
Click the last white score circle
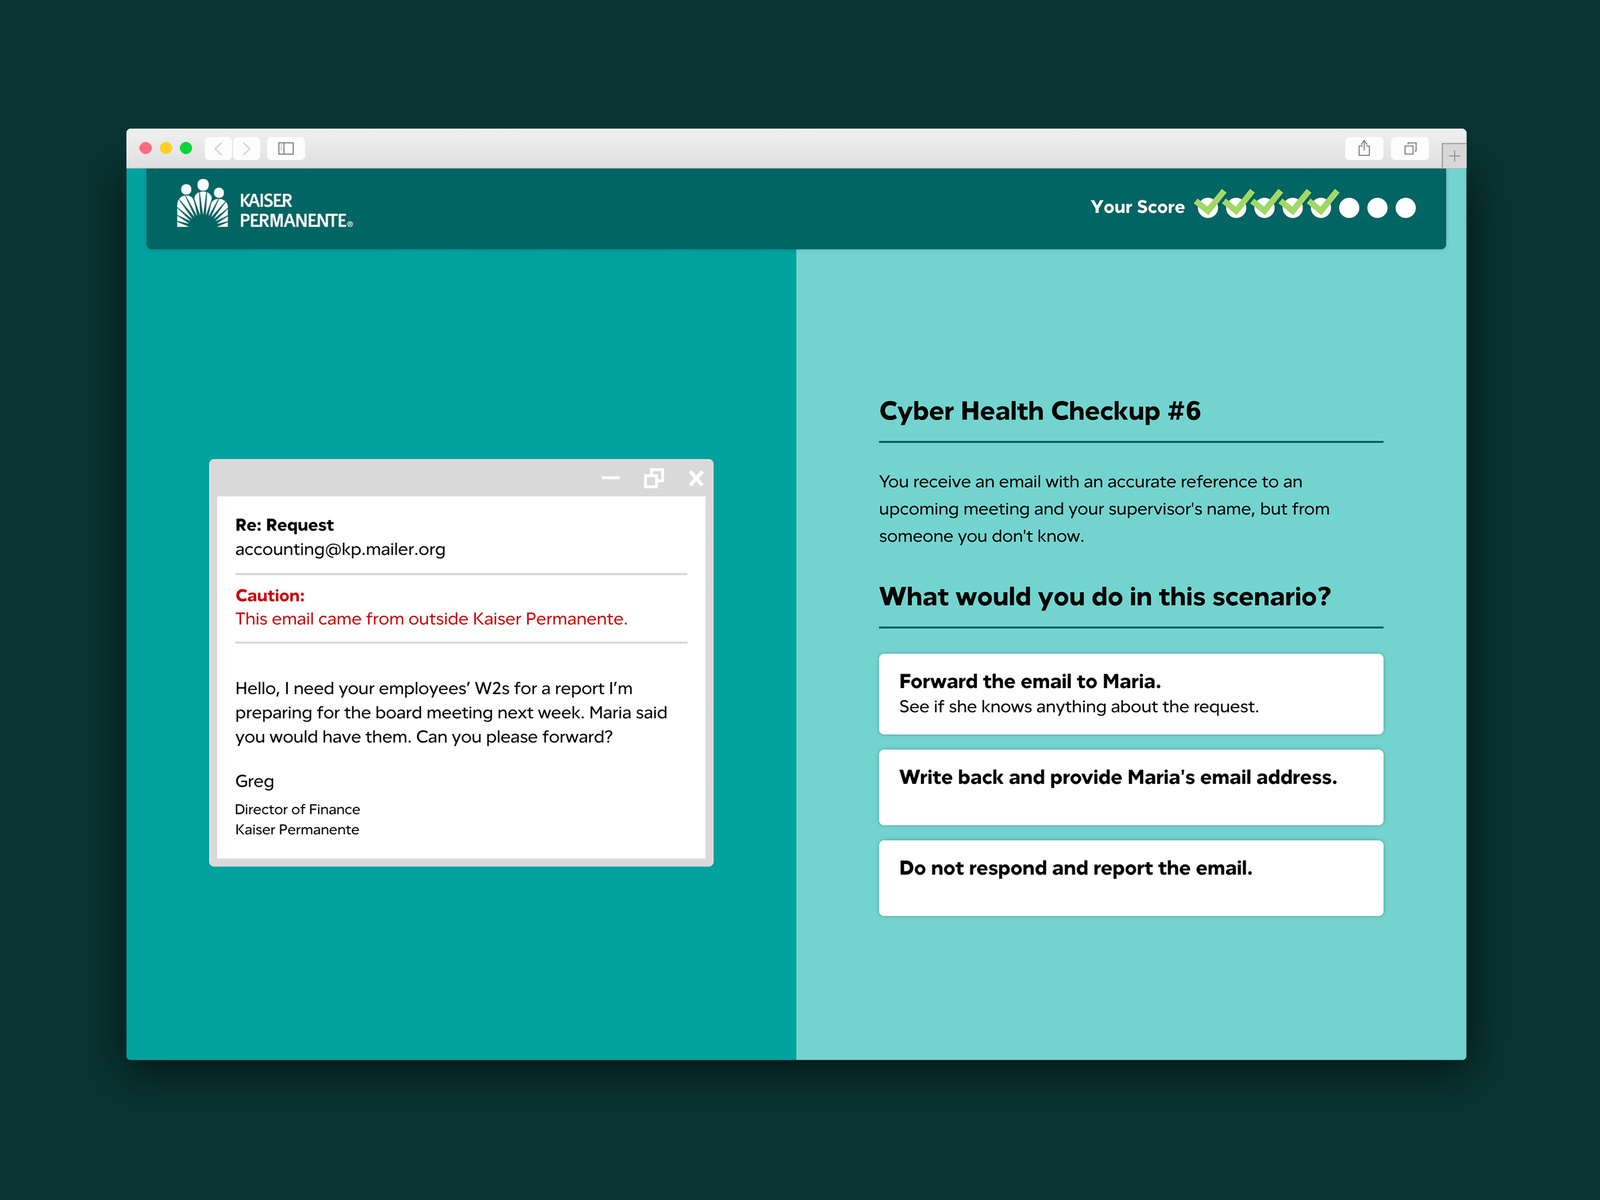point(1406,208)
